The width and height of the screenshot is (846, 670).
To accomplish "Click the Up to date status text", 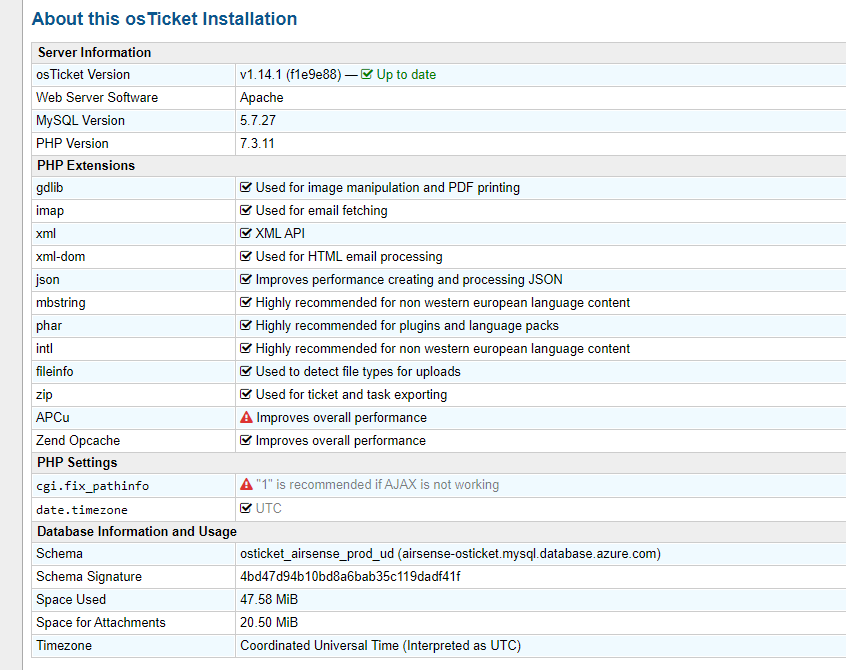I will coord(406,75).
